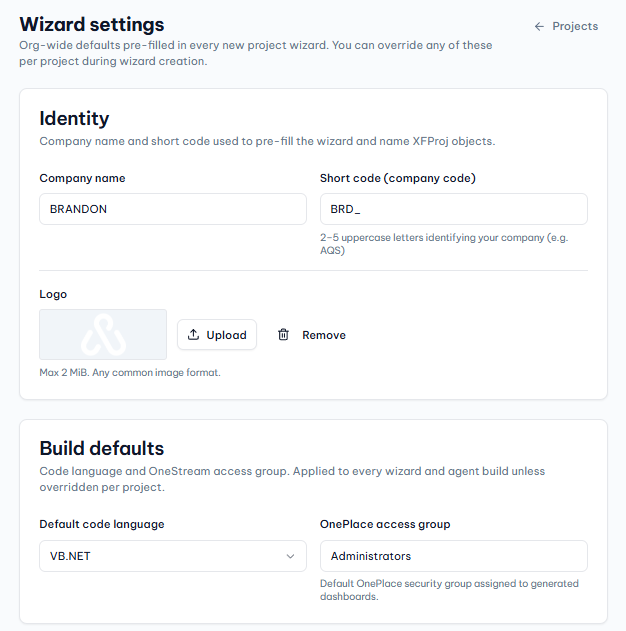The image size is (626, 631).
Task: Click the OnePlace access group label
Action: 385,524
